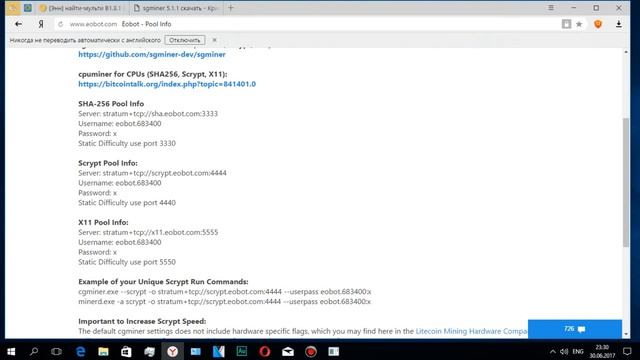The width and height of the screenshot is (640, 360).
Task: Open the reader mode page icon in address bar
Action: 566,24
